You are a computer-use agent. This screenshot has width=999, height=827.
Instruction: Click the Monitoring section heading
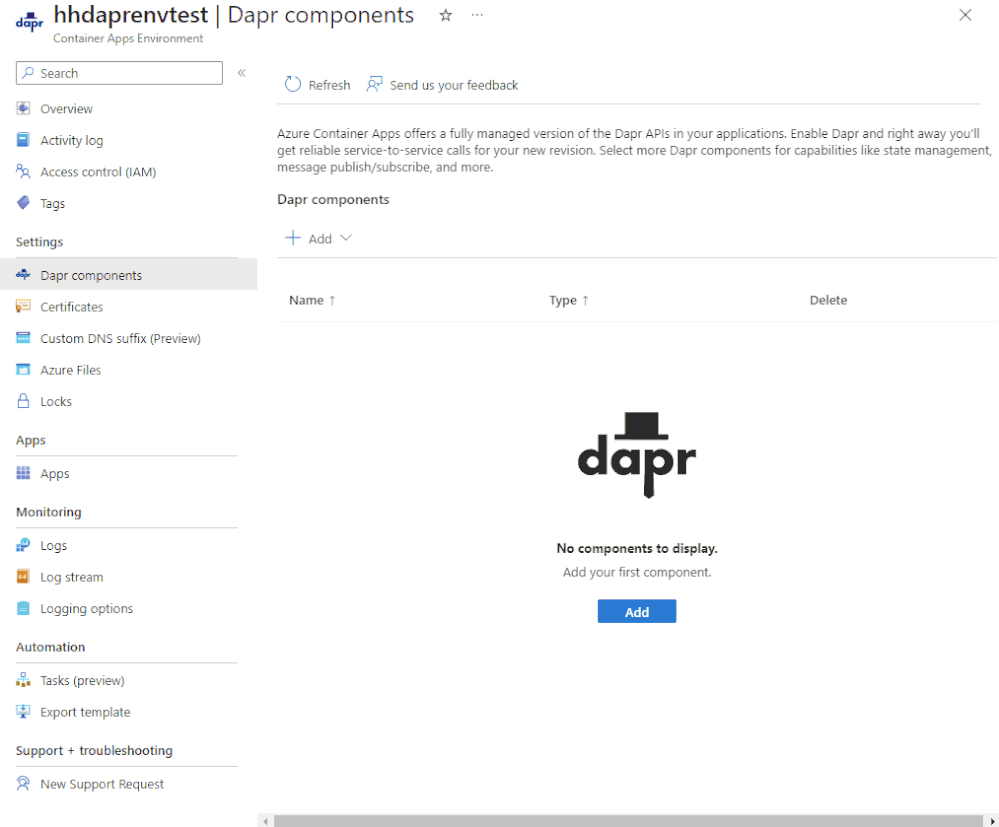[x=48, y=512]
